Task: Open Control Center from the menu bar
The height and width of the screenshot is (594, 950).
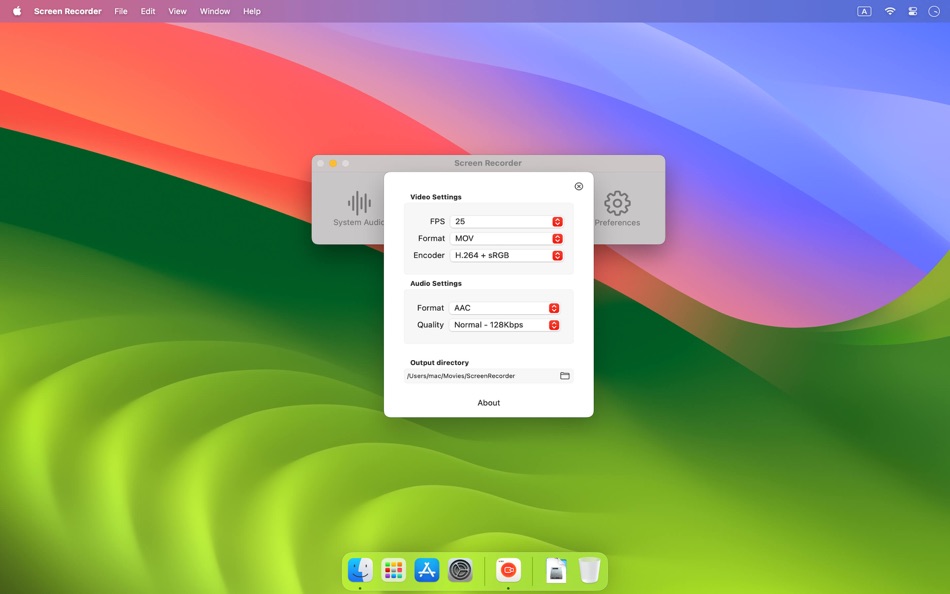Action: (x=912, y=12)
